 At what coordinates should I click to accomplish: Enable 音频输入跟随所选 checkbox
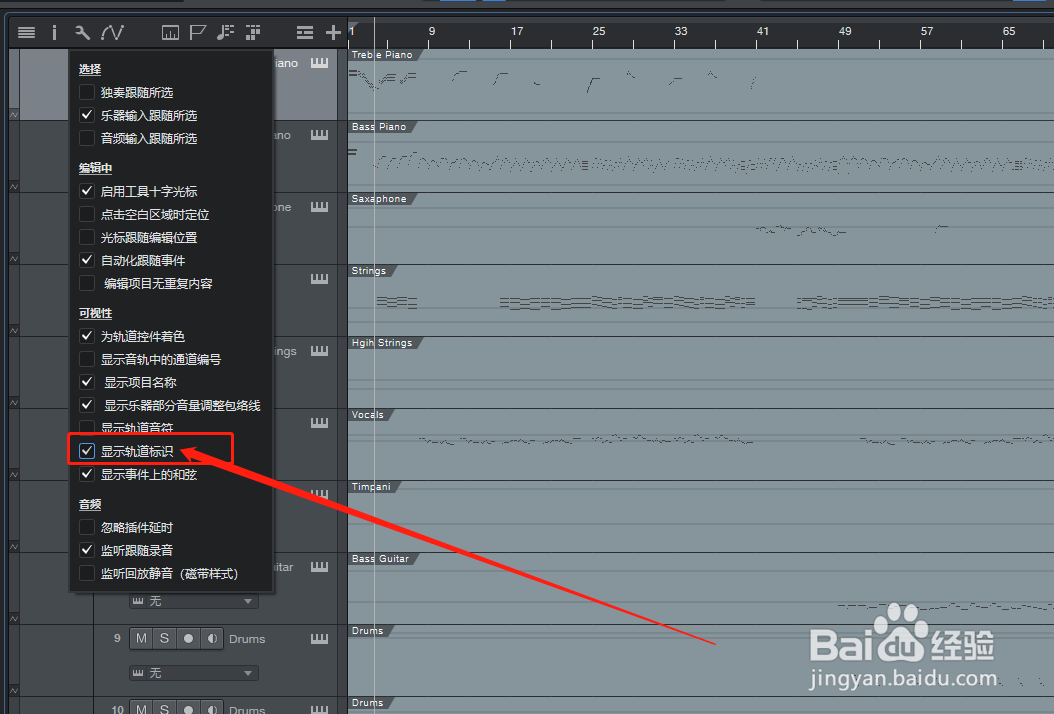tap(87, 138)
